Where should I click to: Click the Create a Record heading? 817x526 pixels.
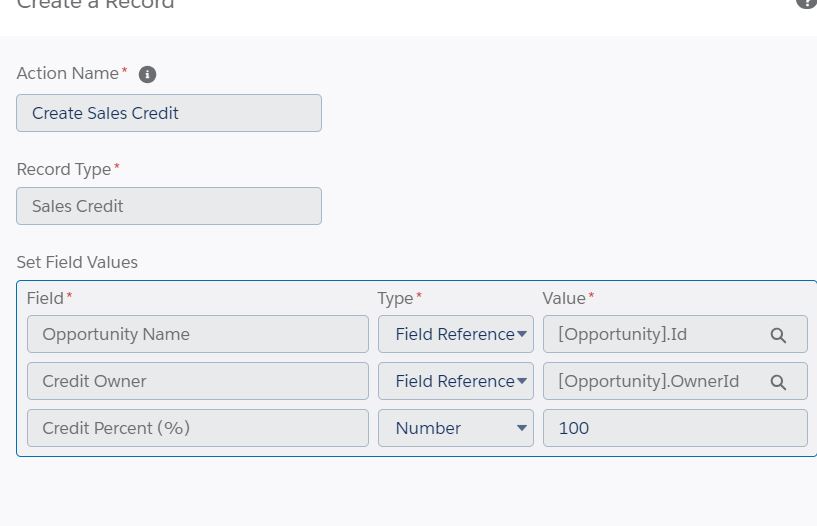point(96,4)
